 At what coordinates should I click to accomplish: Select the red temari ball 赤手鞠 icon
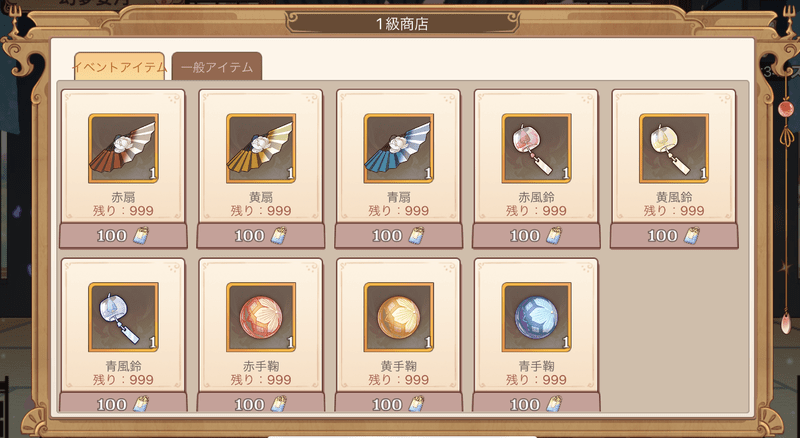pos(261,318)
